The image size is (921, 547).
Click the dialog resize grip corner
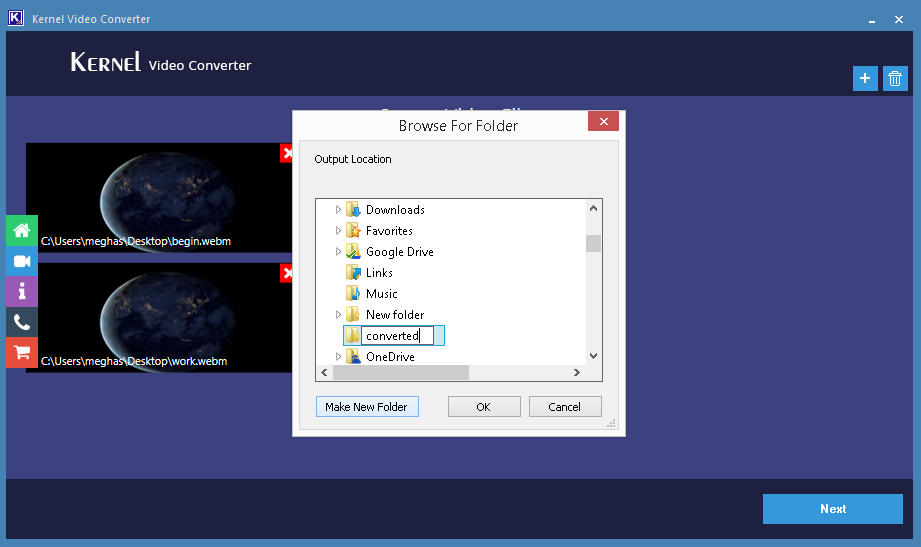[611, 423]
